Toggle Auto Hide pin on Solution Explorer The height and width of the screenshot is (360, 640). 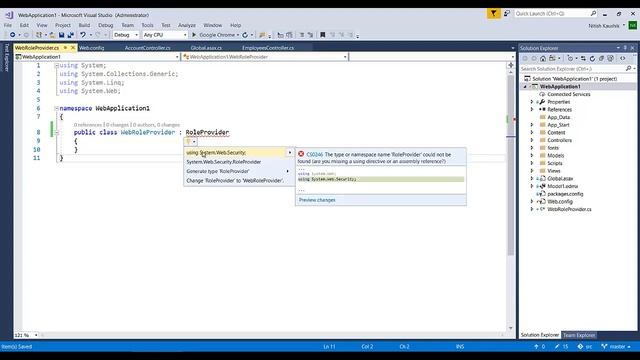tap(625, 48)
